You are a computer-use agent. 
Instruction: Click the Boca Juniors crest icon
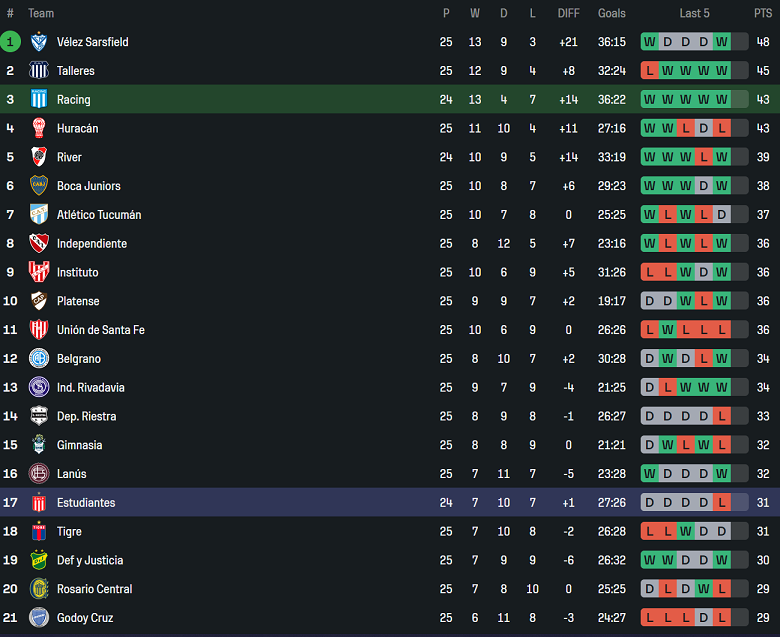39,186
